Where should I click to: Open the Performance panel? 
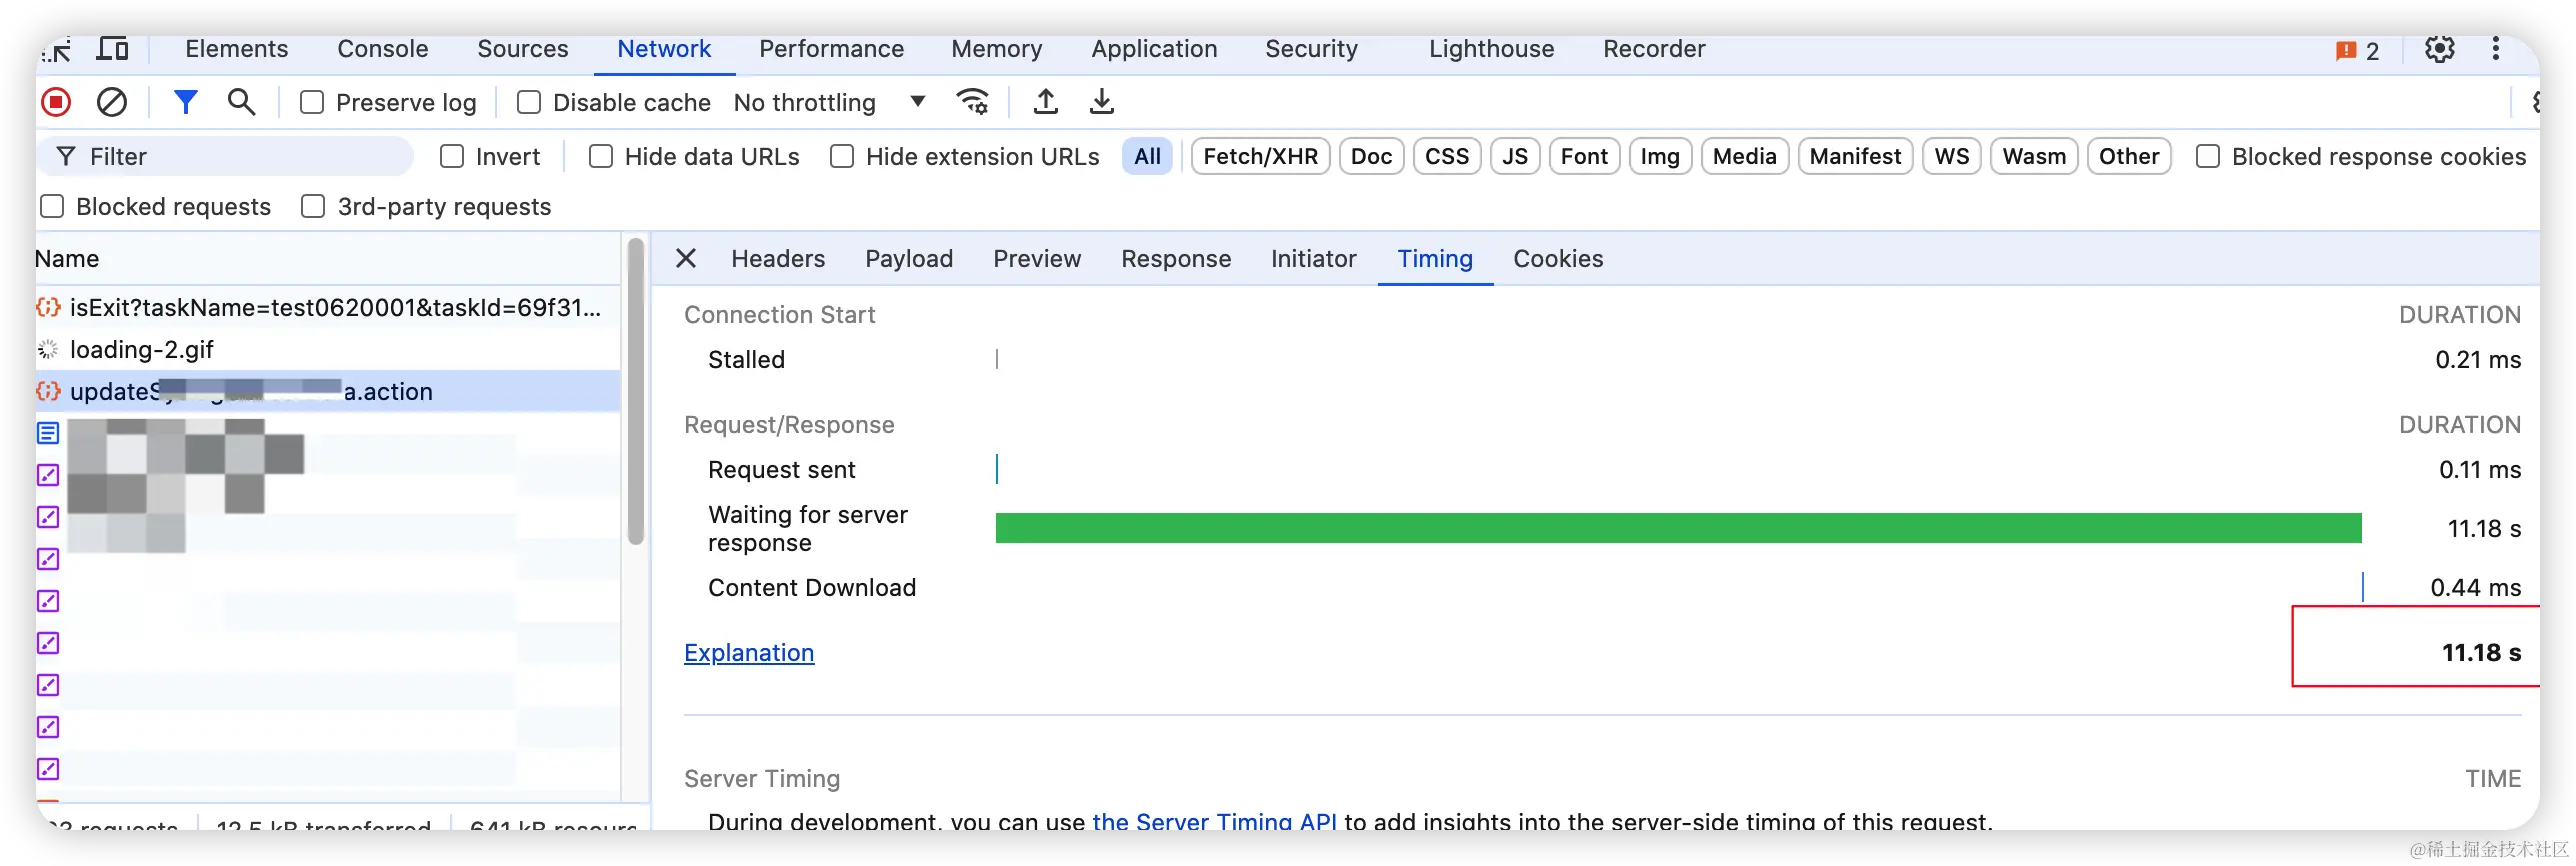[x=831, y=49]
